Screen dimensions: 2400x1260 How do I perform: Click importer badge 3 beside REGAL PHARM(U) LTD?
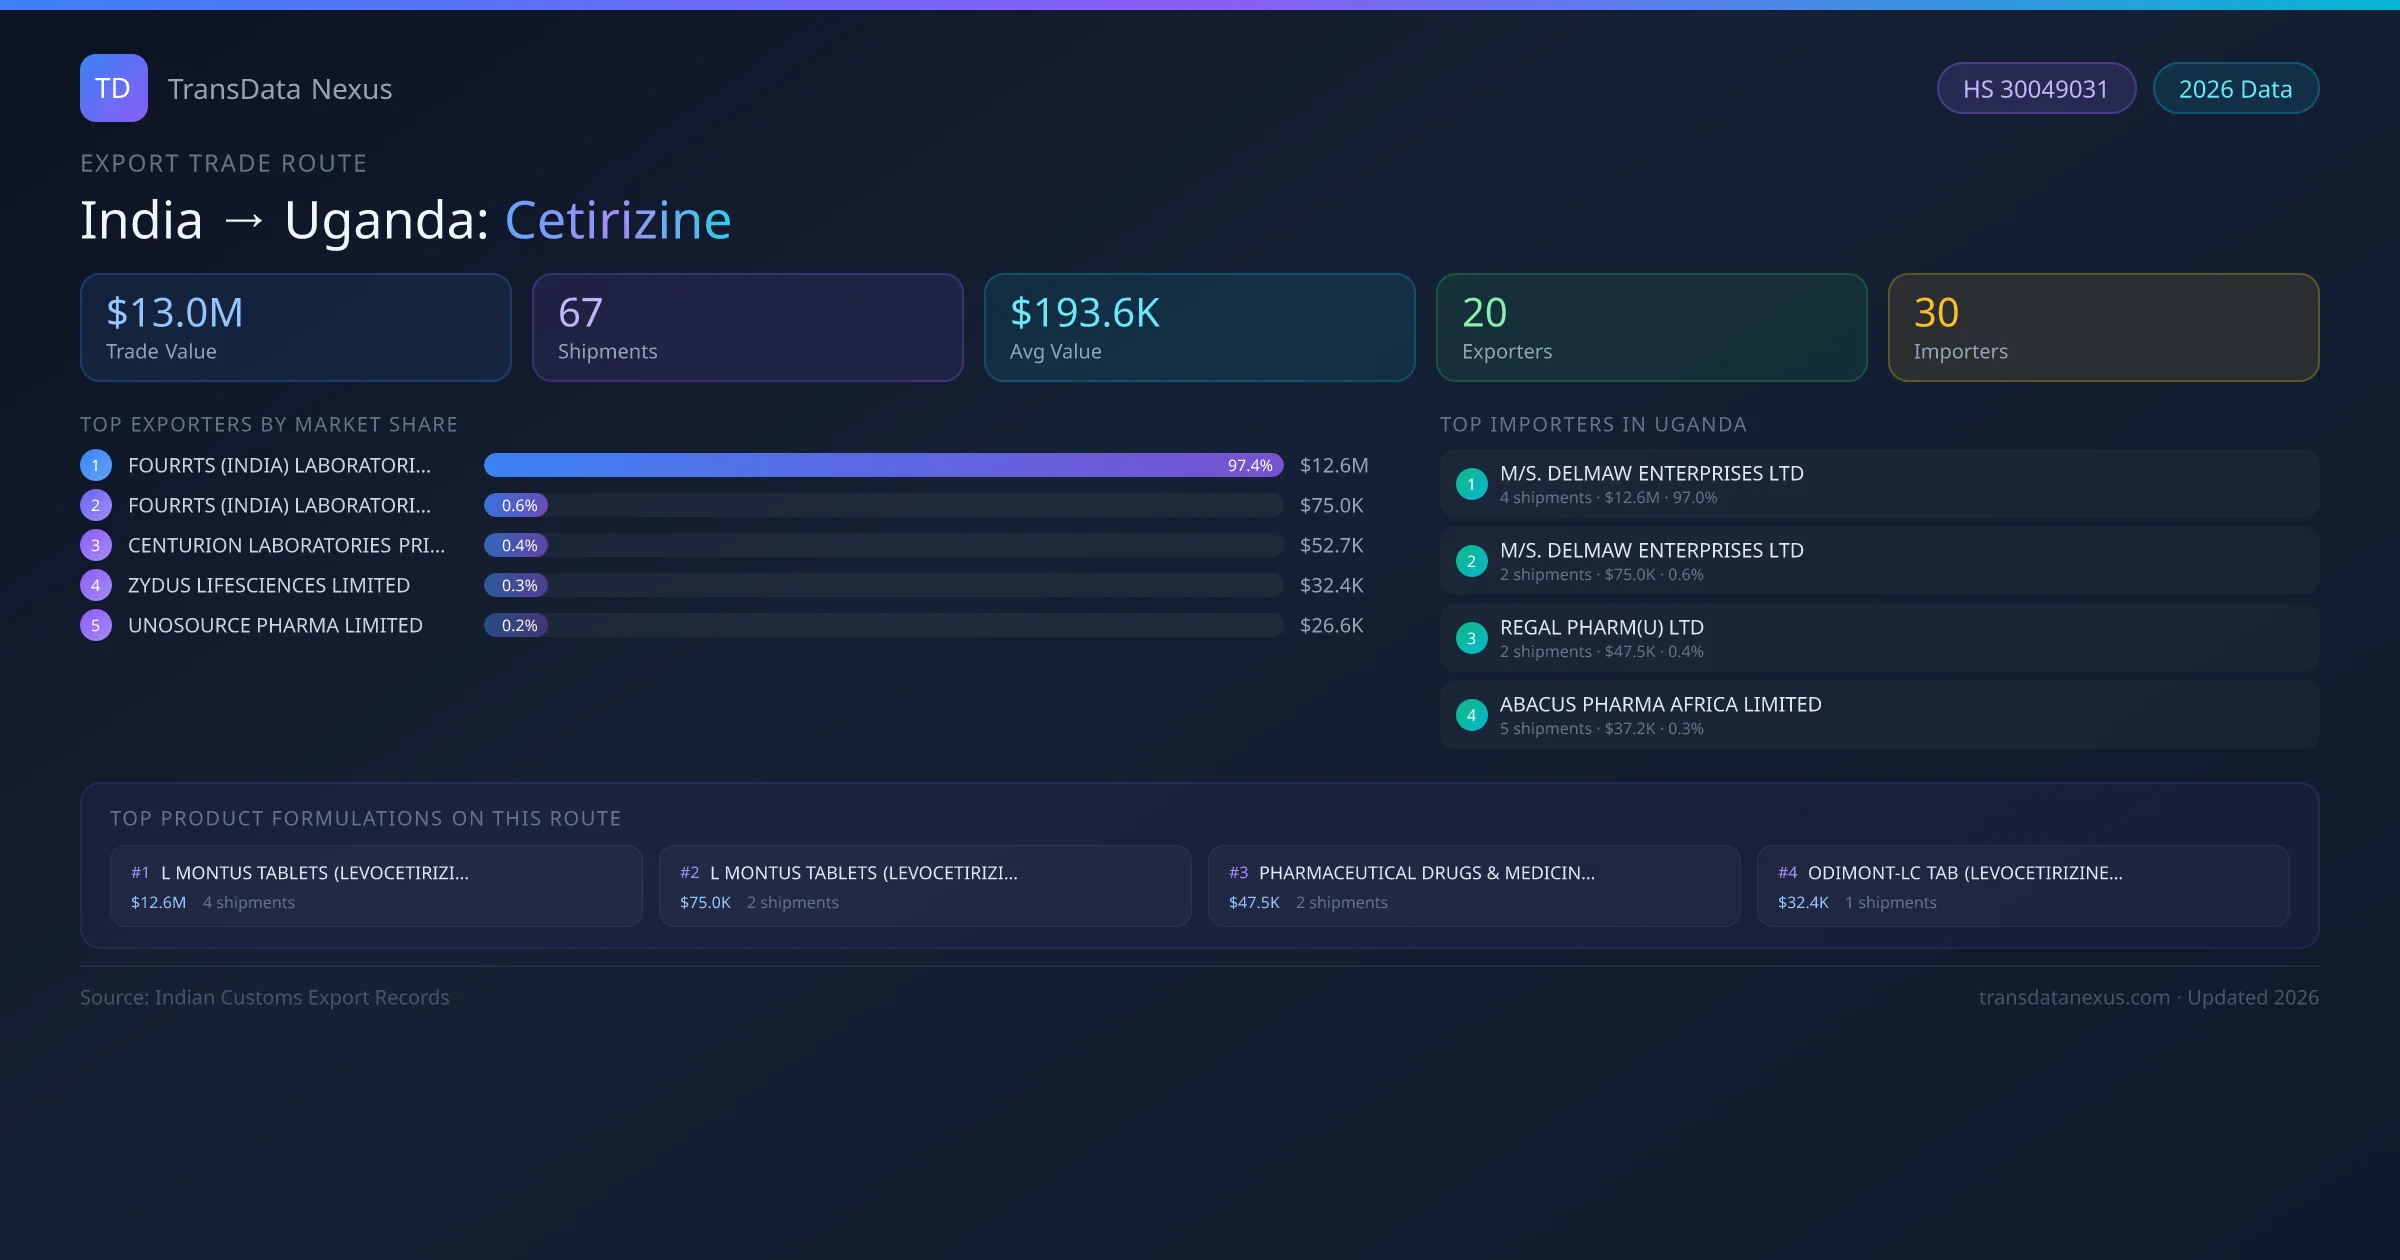1471,638
